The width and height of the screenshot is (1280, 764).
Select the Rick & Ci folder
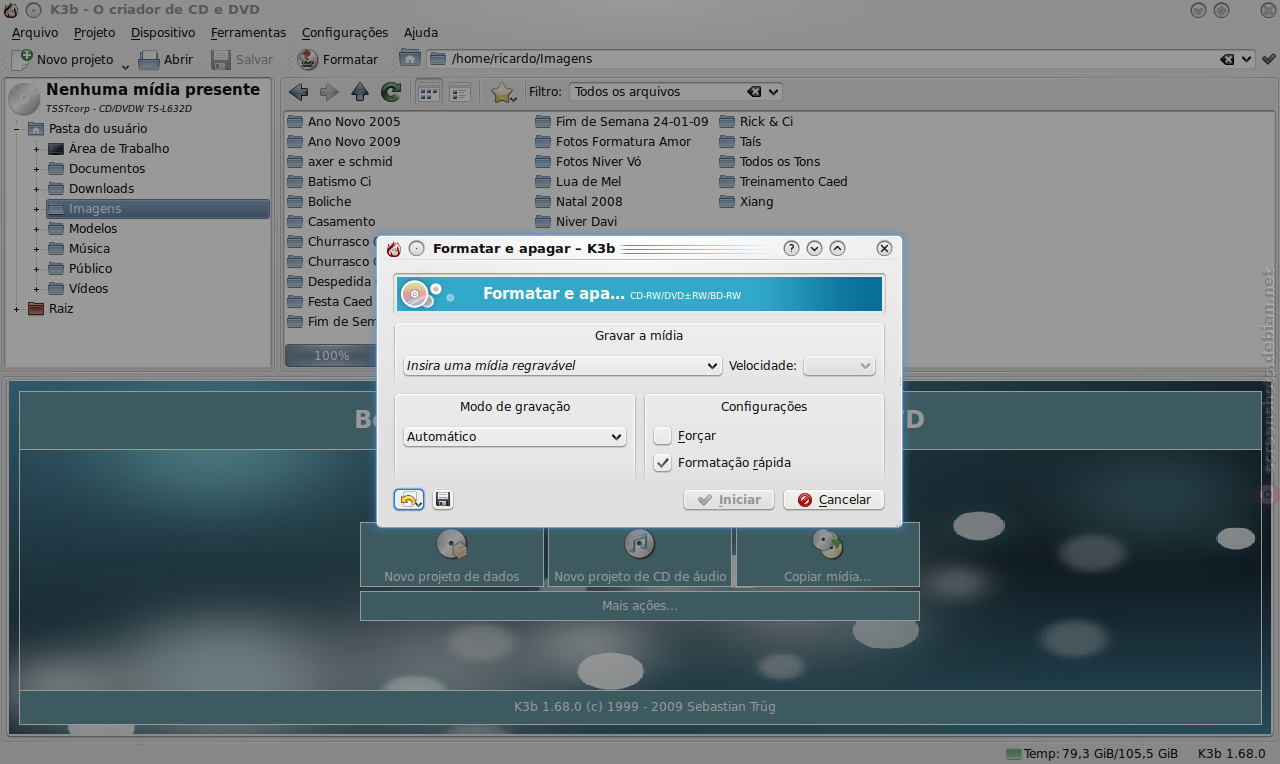pyautogui.click(x=756, y=121)
